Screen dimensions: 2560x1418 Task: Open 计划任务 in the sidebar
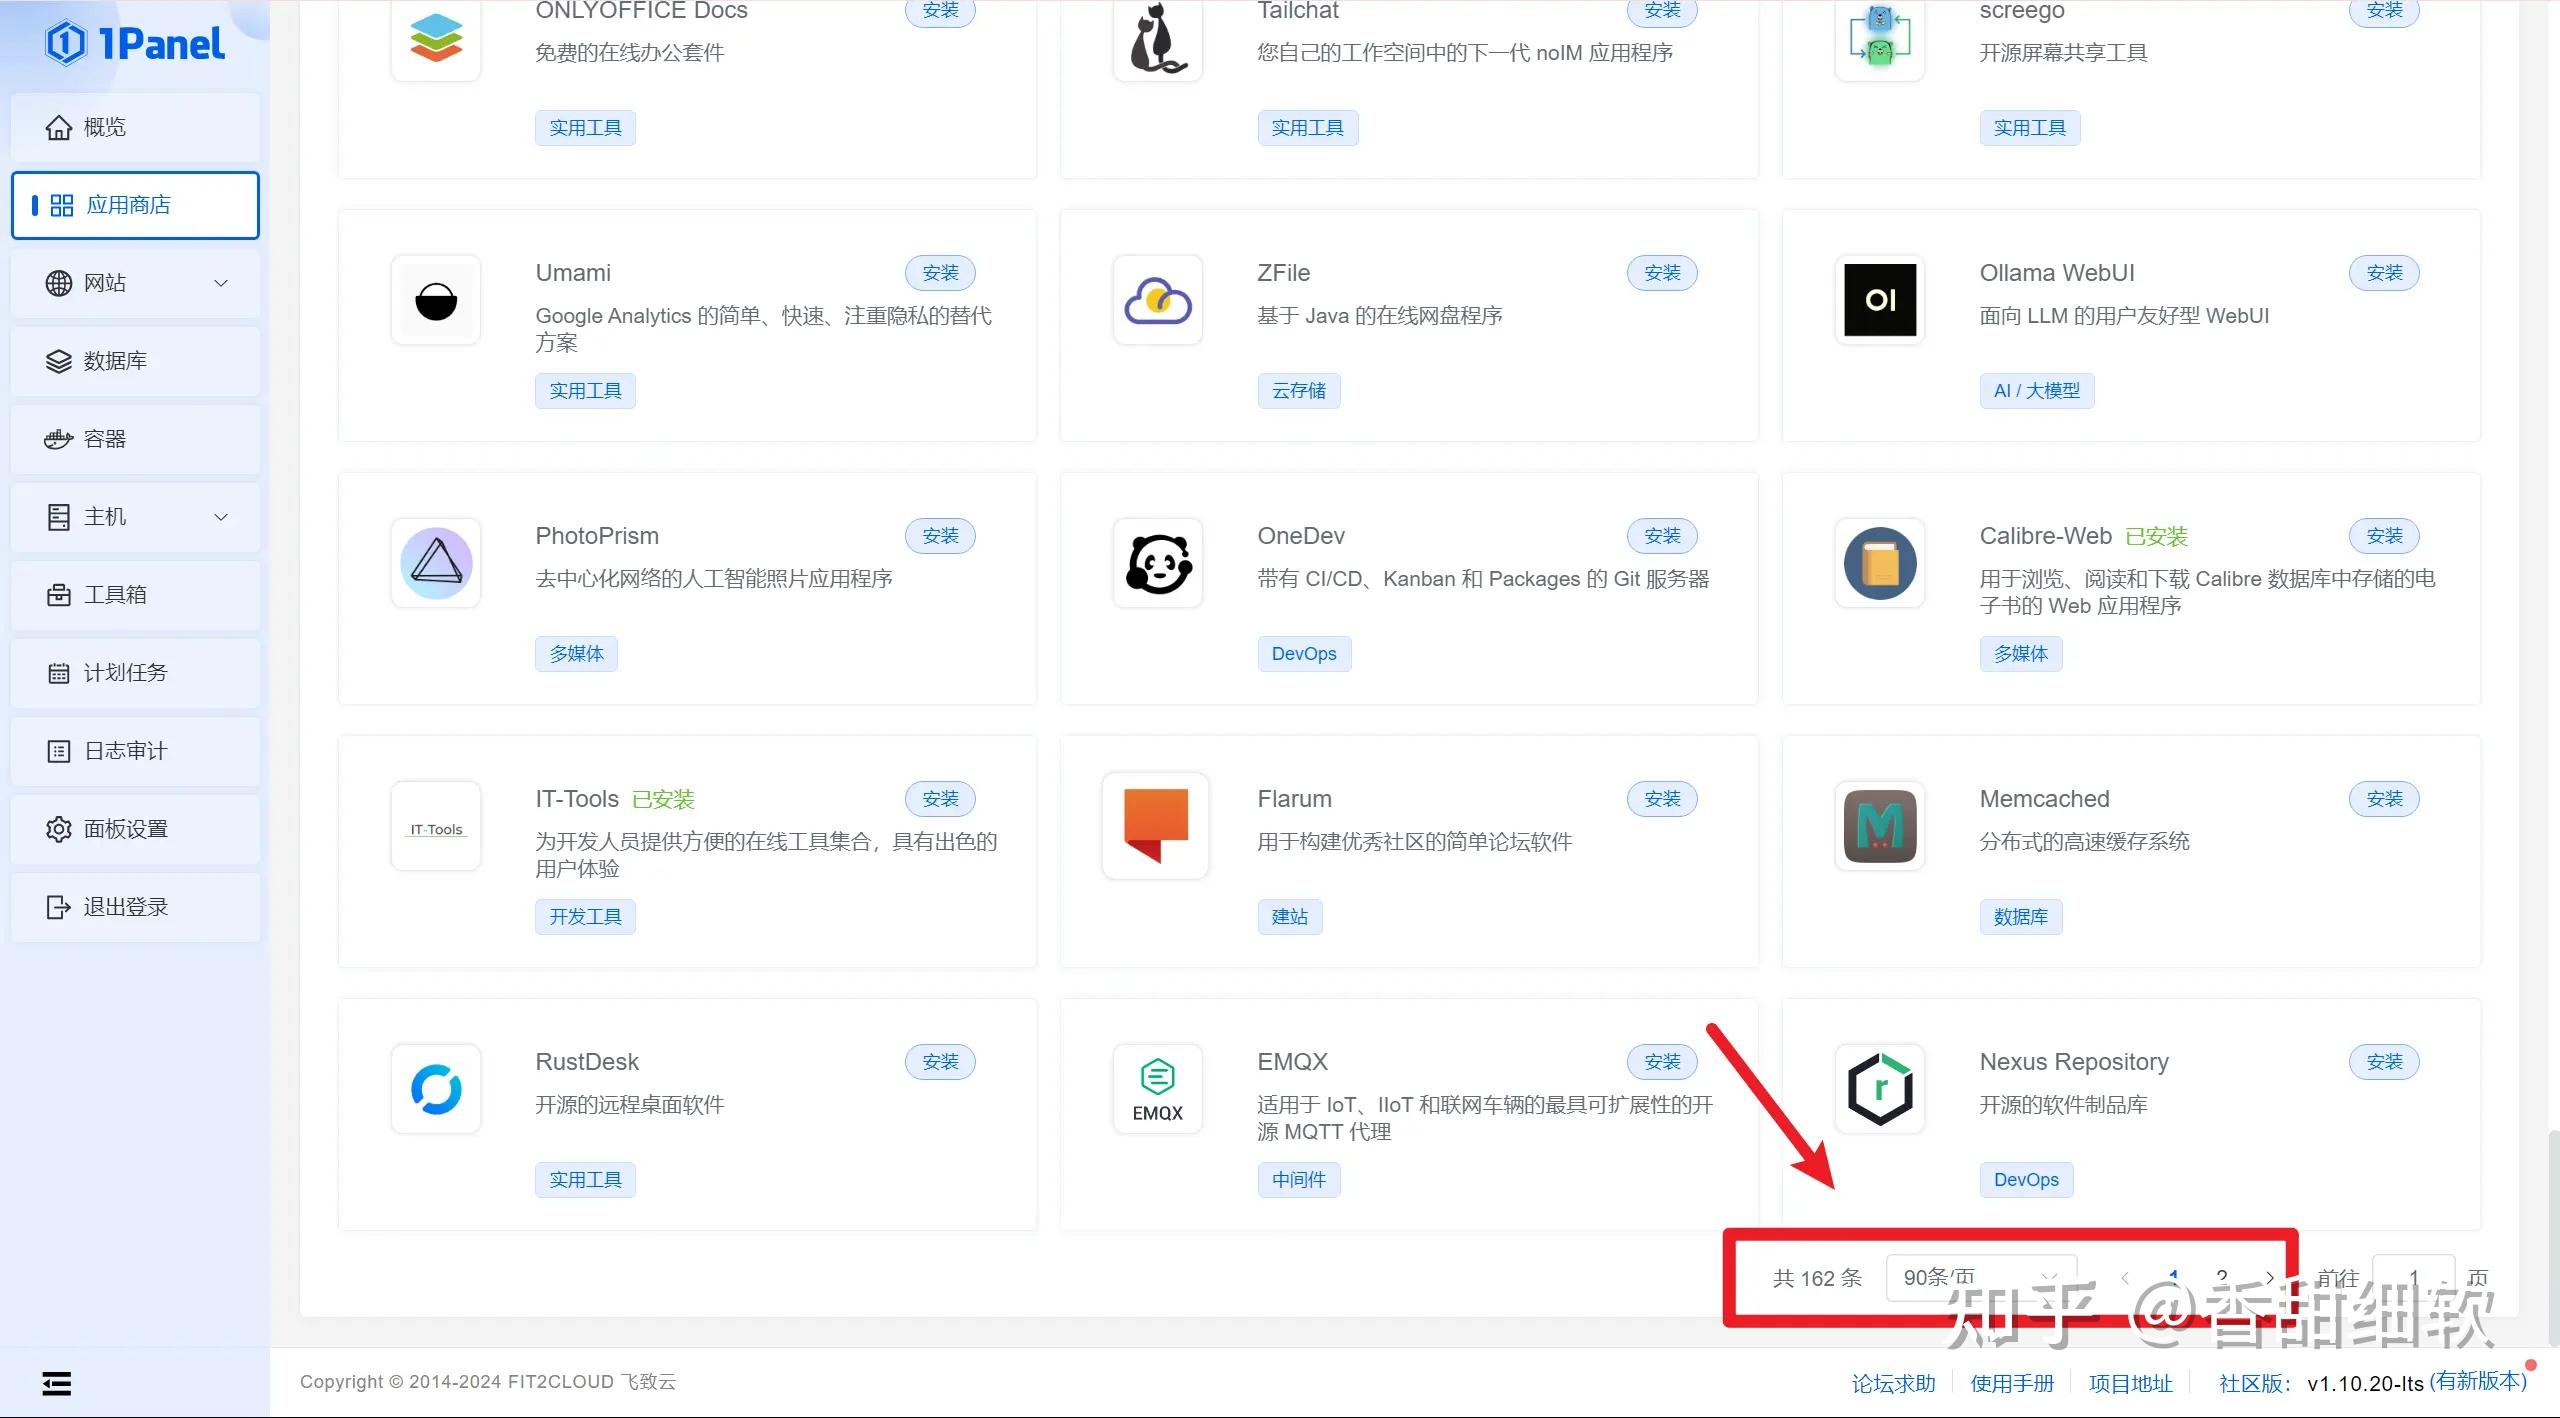click(x=135, y=673)
